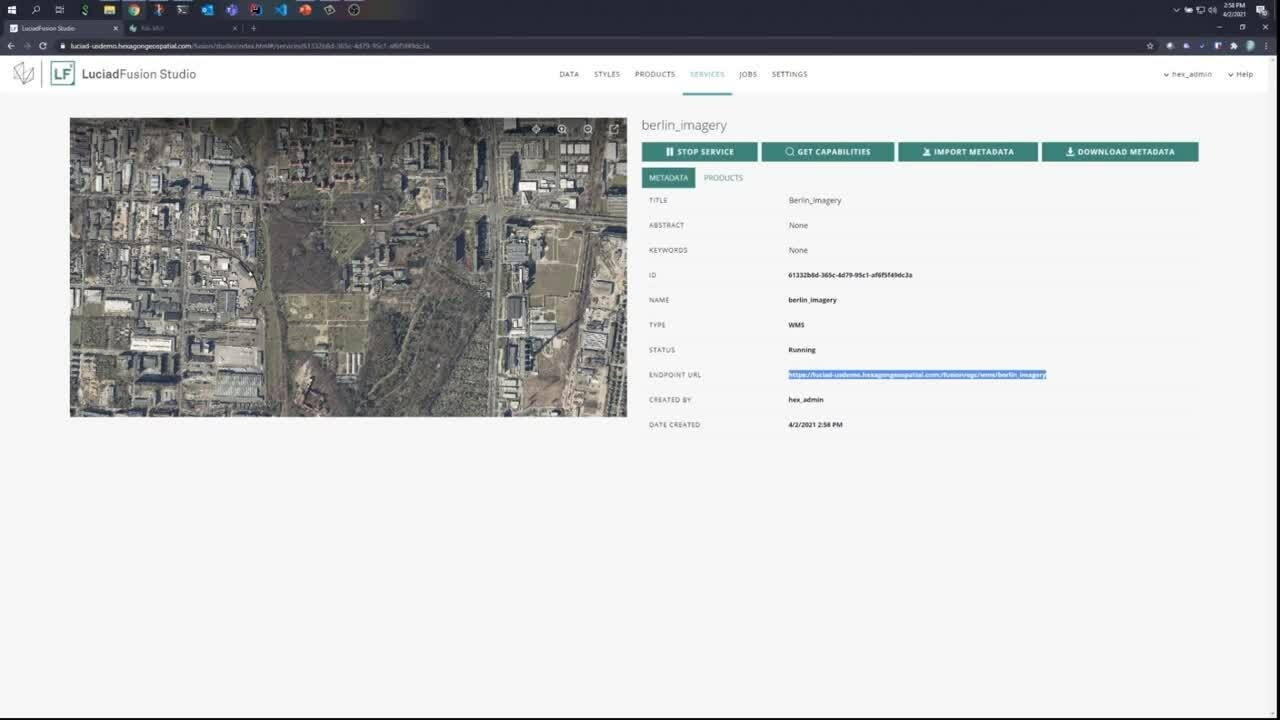1280x720 pixels.
Task: Click the berlin_imagery service heading
Action: point(684,126)
